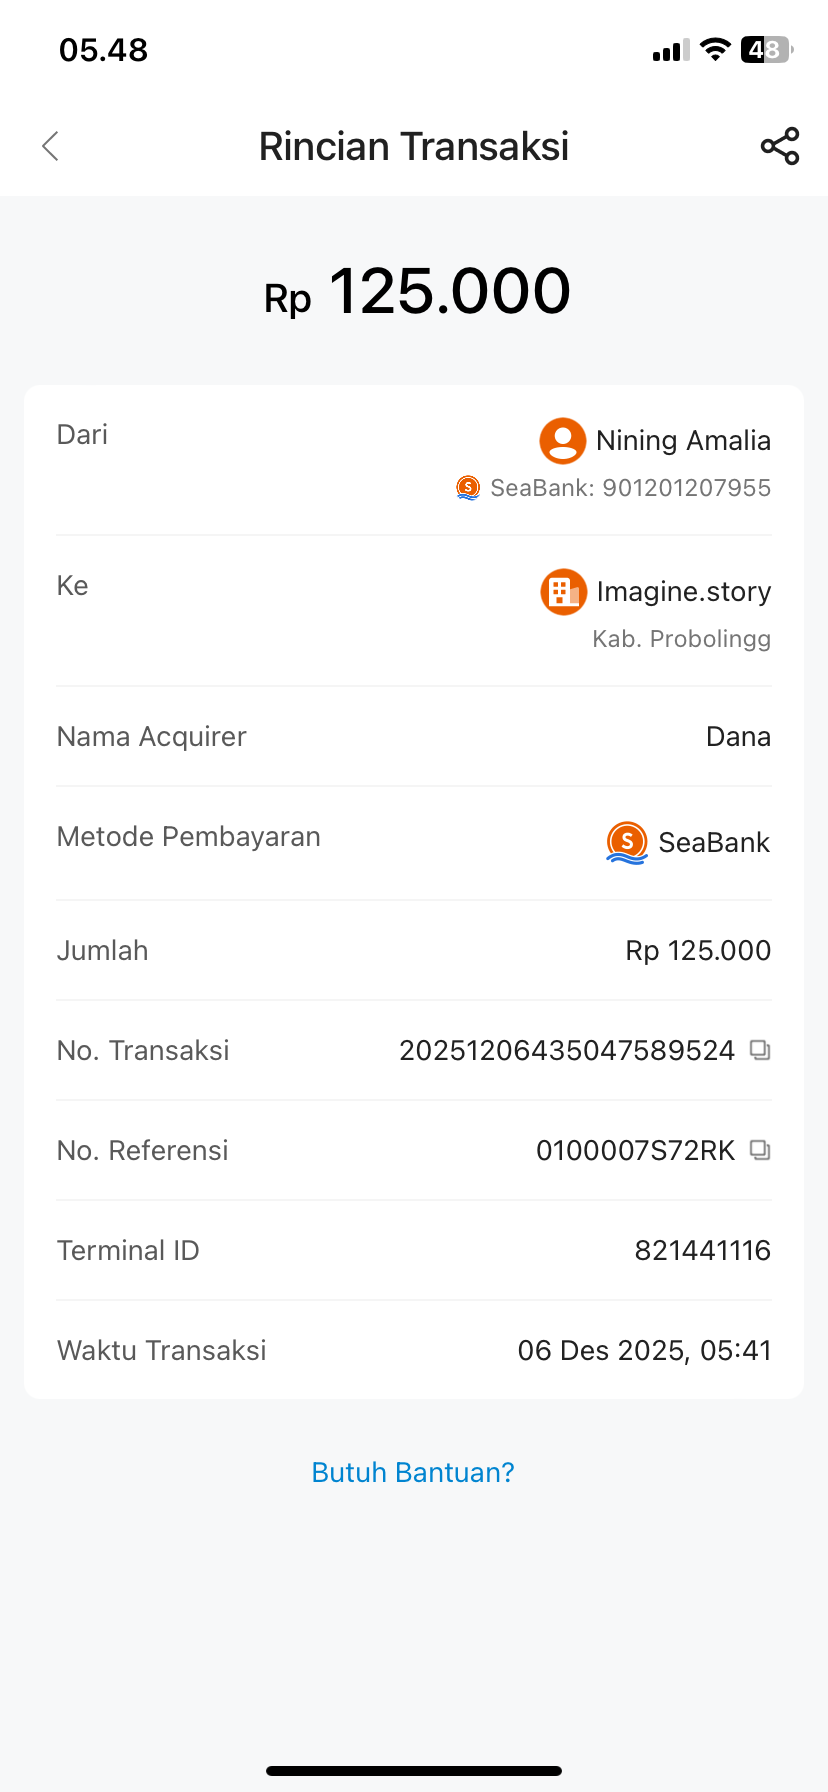
Task: Tap the battery indicator in status bar
Action: tap(766, 50)
